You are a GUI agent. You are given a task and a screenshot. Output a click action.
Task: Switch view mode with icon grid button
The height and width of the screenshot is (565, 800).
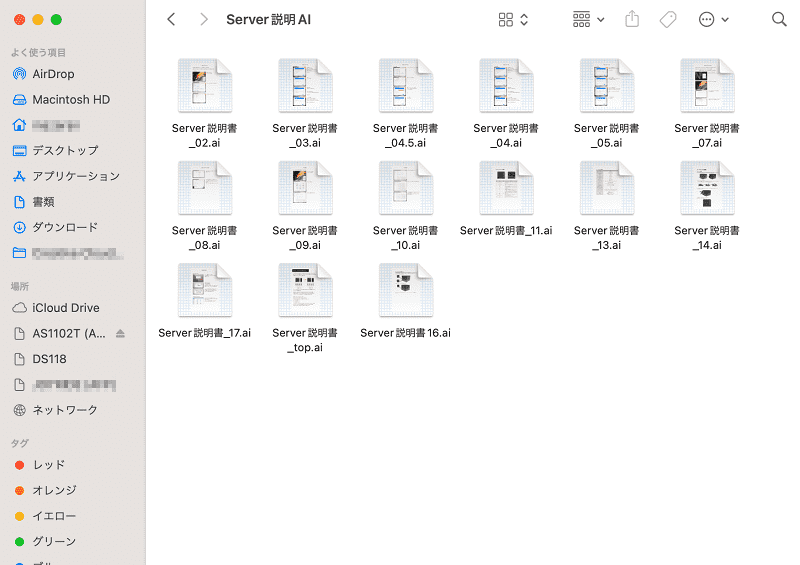(x=513, y=19)
